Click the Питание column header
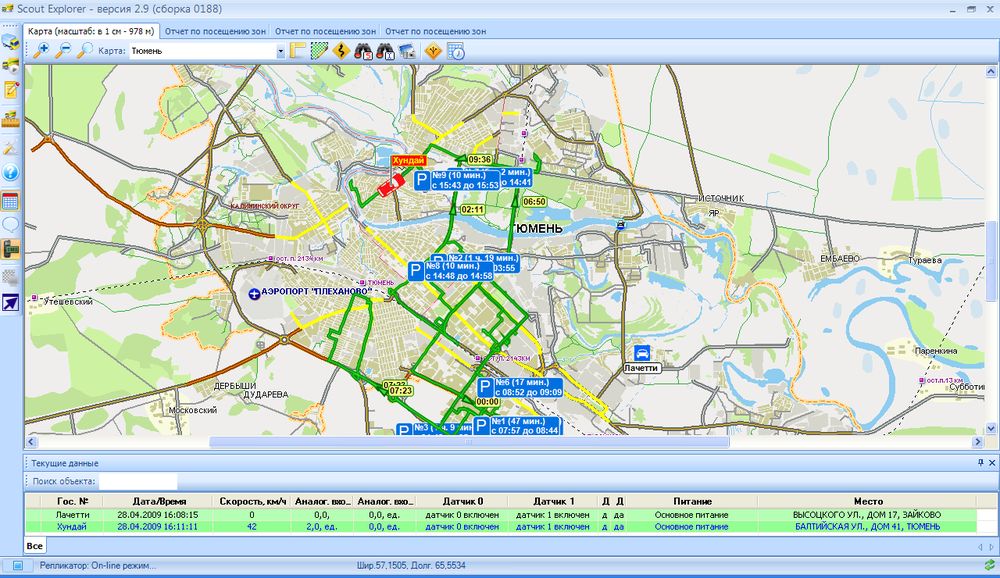This screenshot has width=1000, height=578. click(692, 501)
